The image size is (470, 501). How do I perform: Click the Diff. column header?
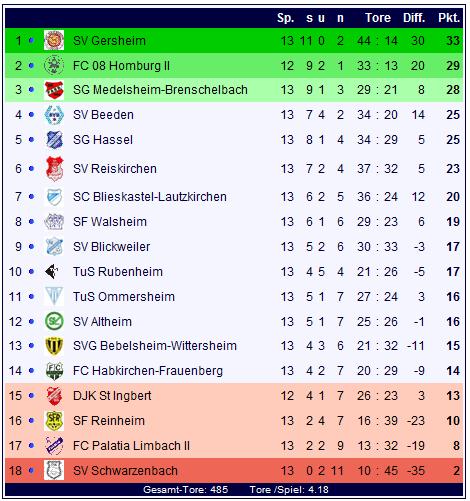tap(414, 17)
